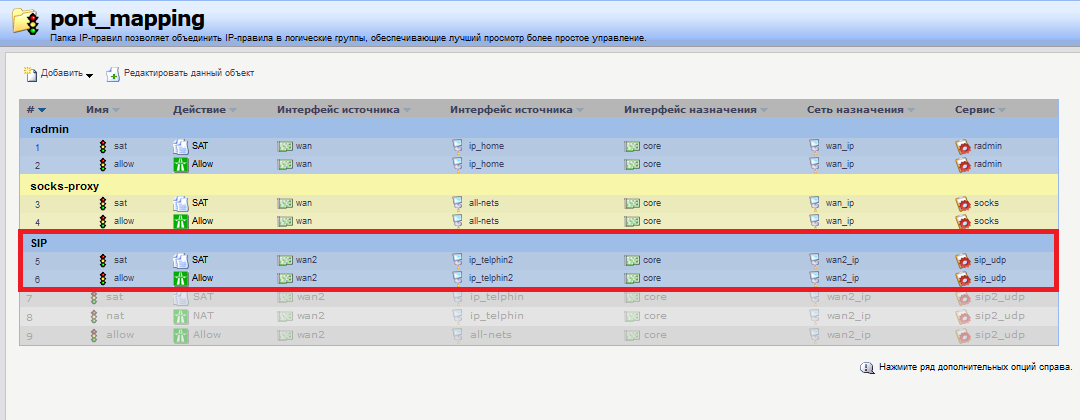Click the socks service gear icon, rule 3
This screenshot has width=1080, height=420.
coord(963,204)
